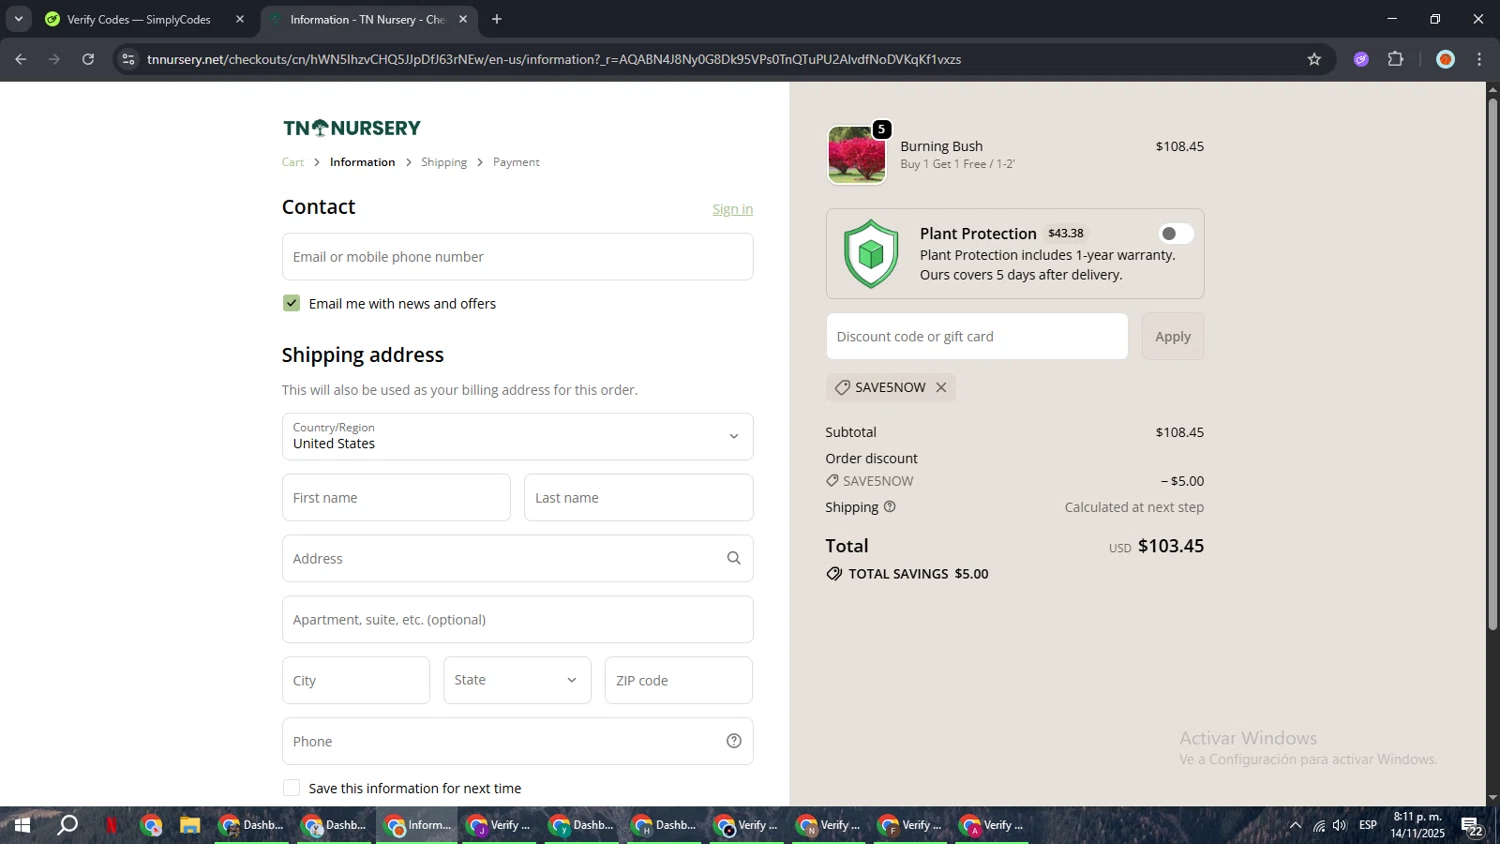Reload the page

[88, 59]
